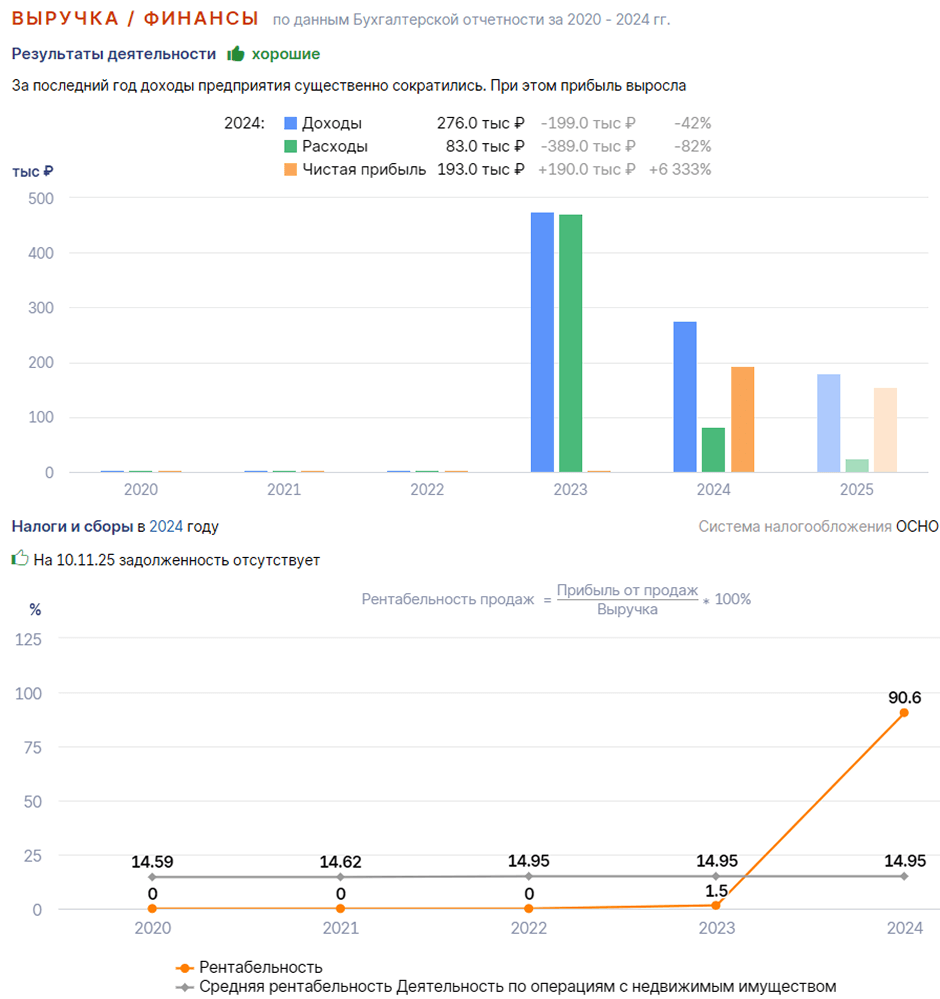This screenshot has width=940, height=999.
Task: Click the profit growth «+6 333%»
Action: point(680,169)
